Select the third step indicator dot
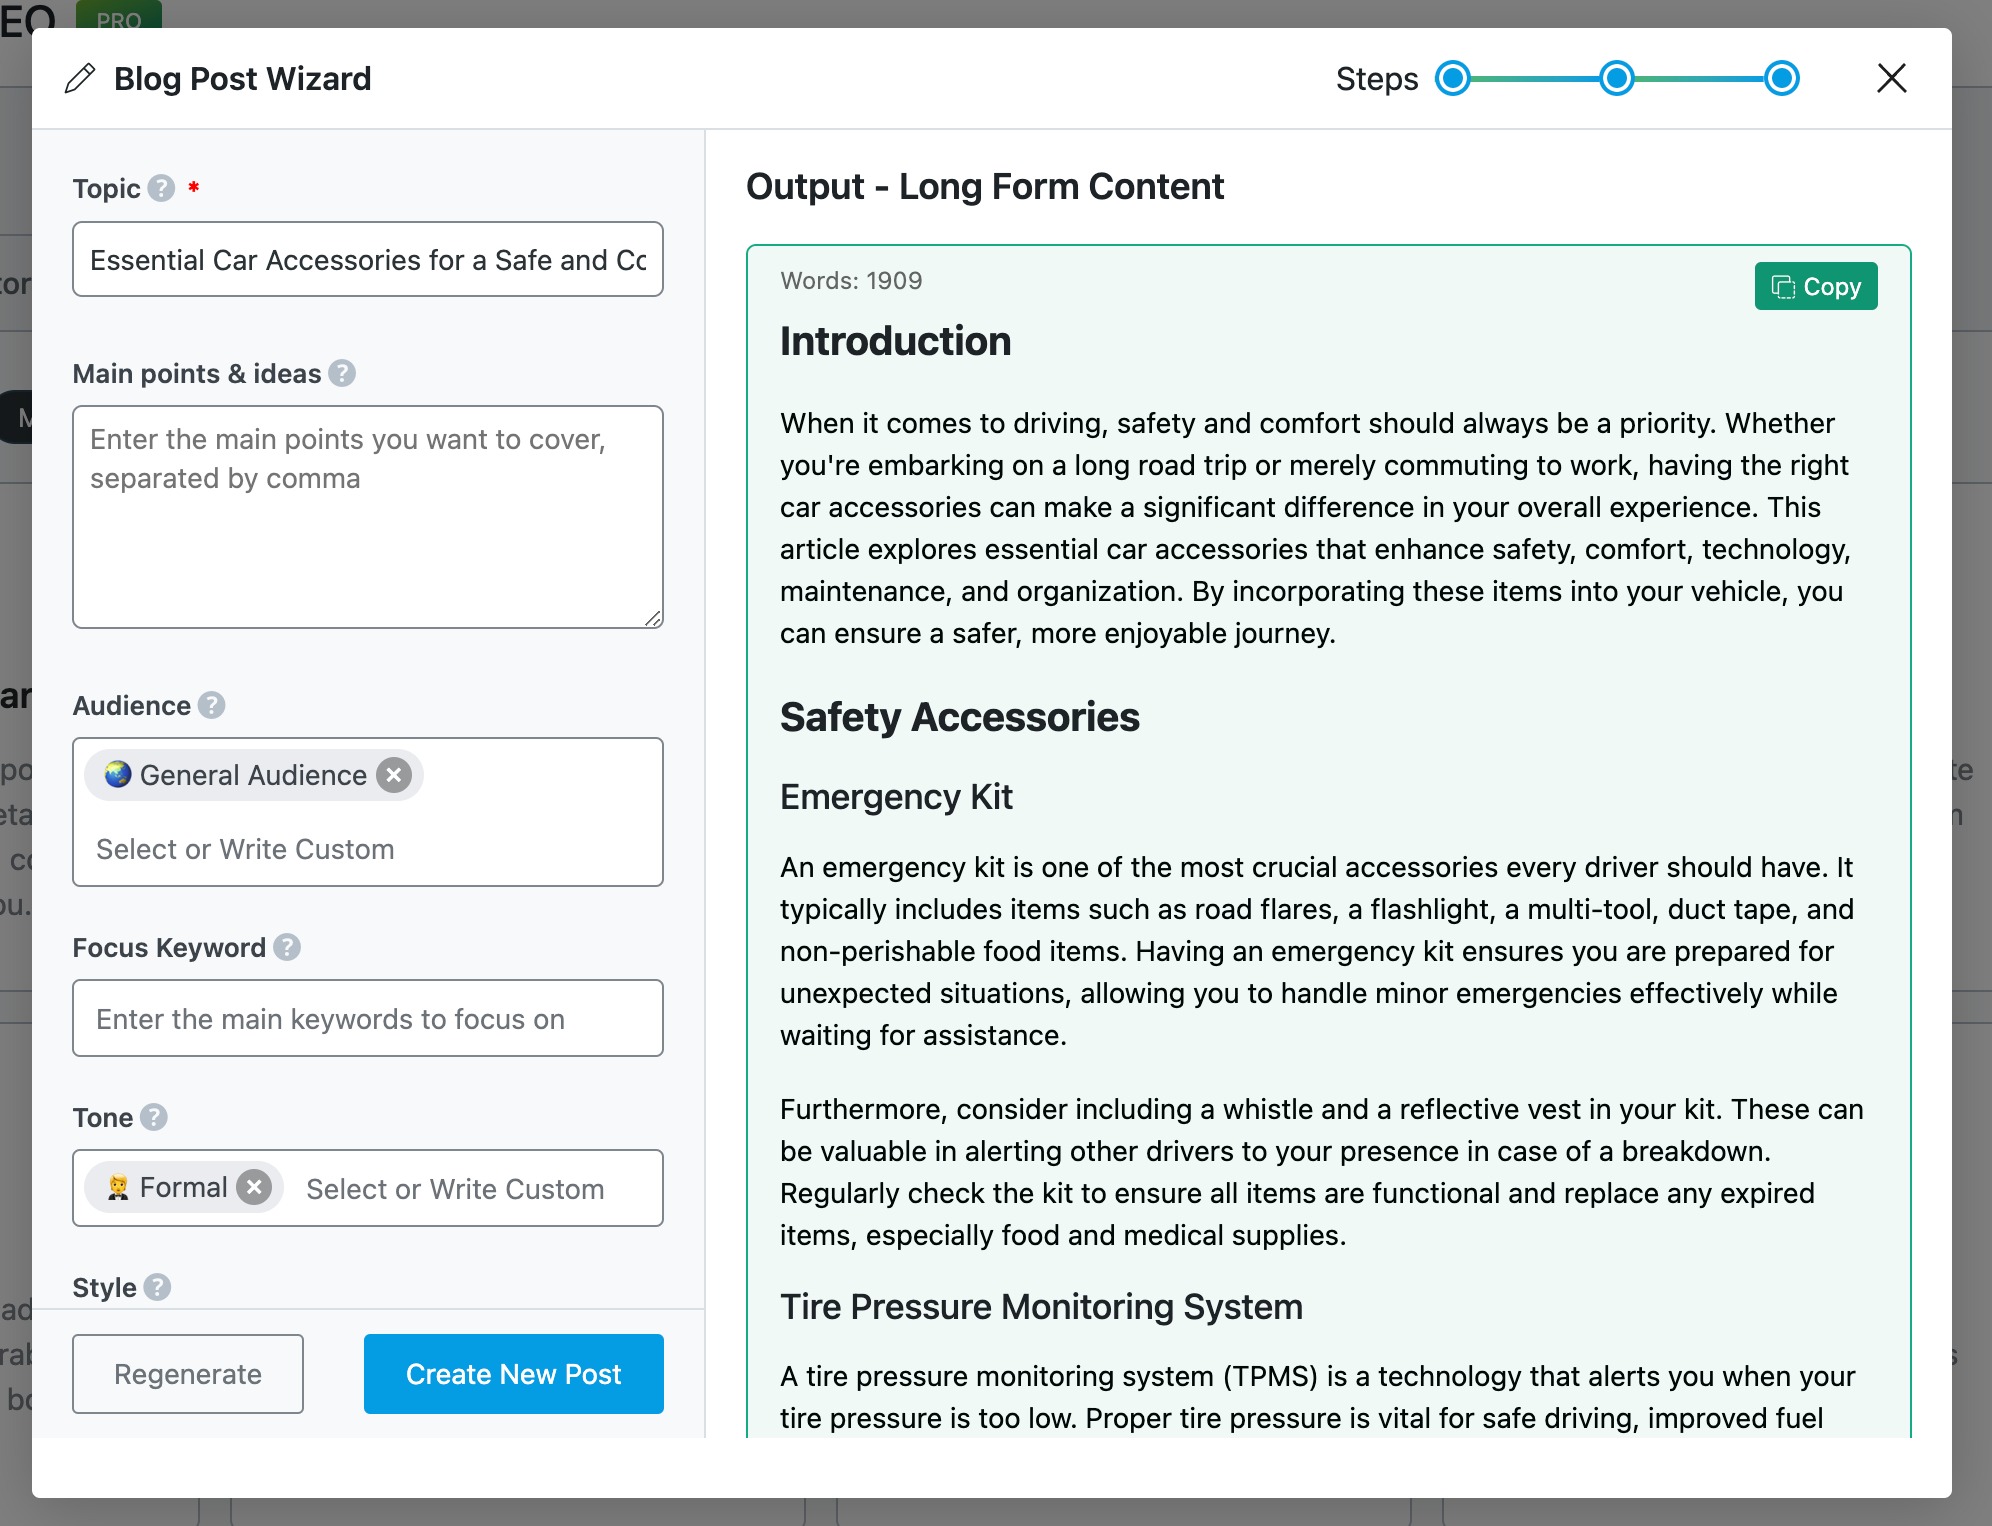 1781,78
